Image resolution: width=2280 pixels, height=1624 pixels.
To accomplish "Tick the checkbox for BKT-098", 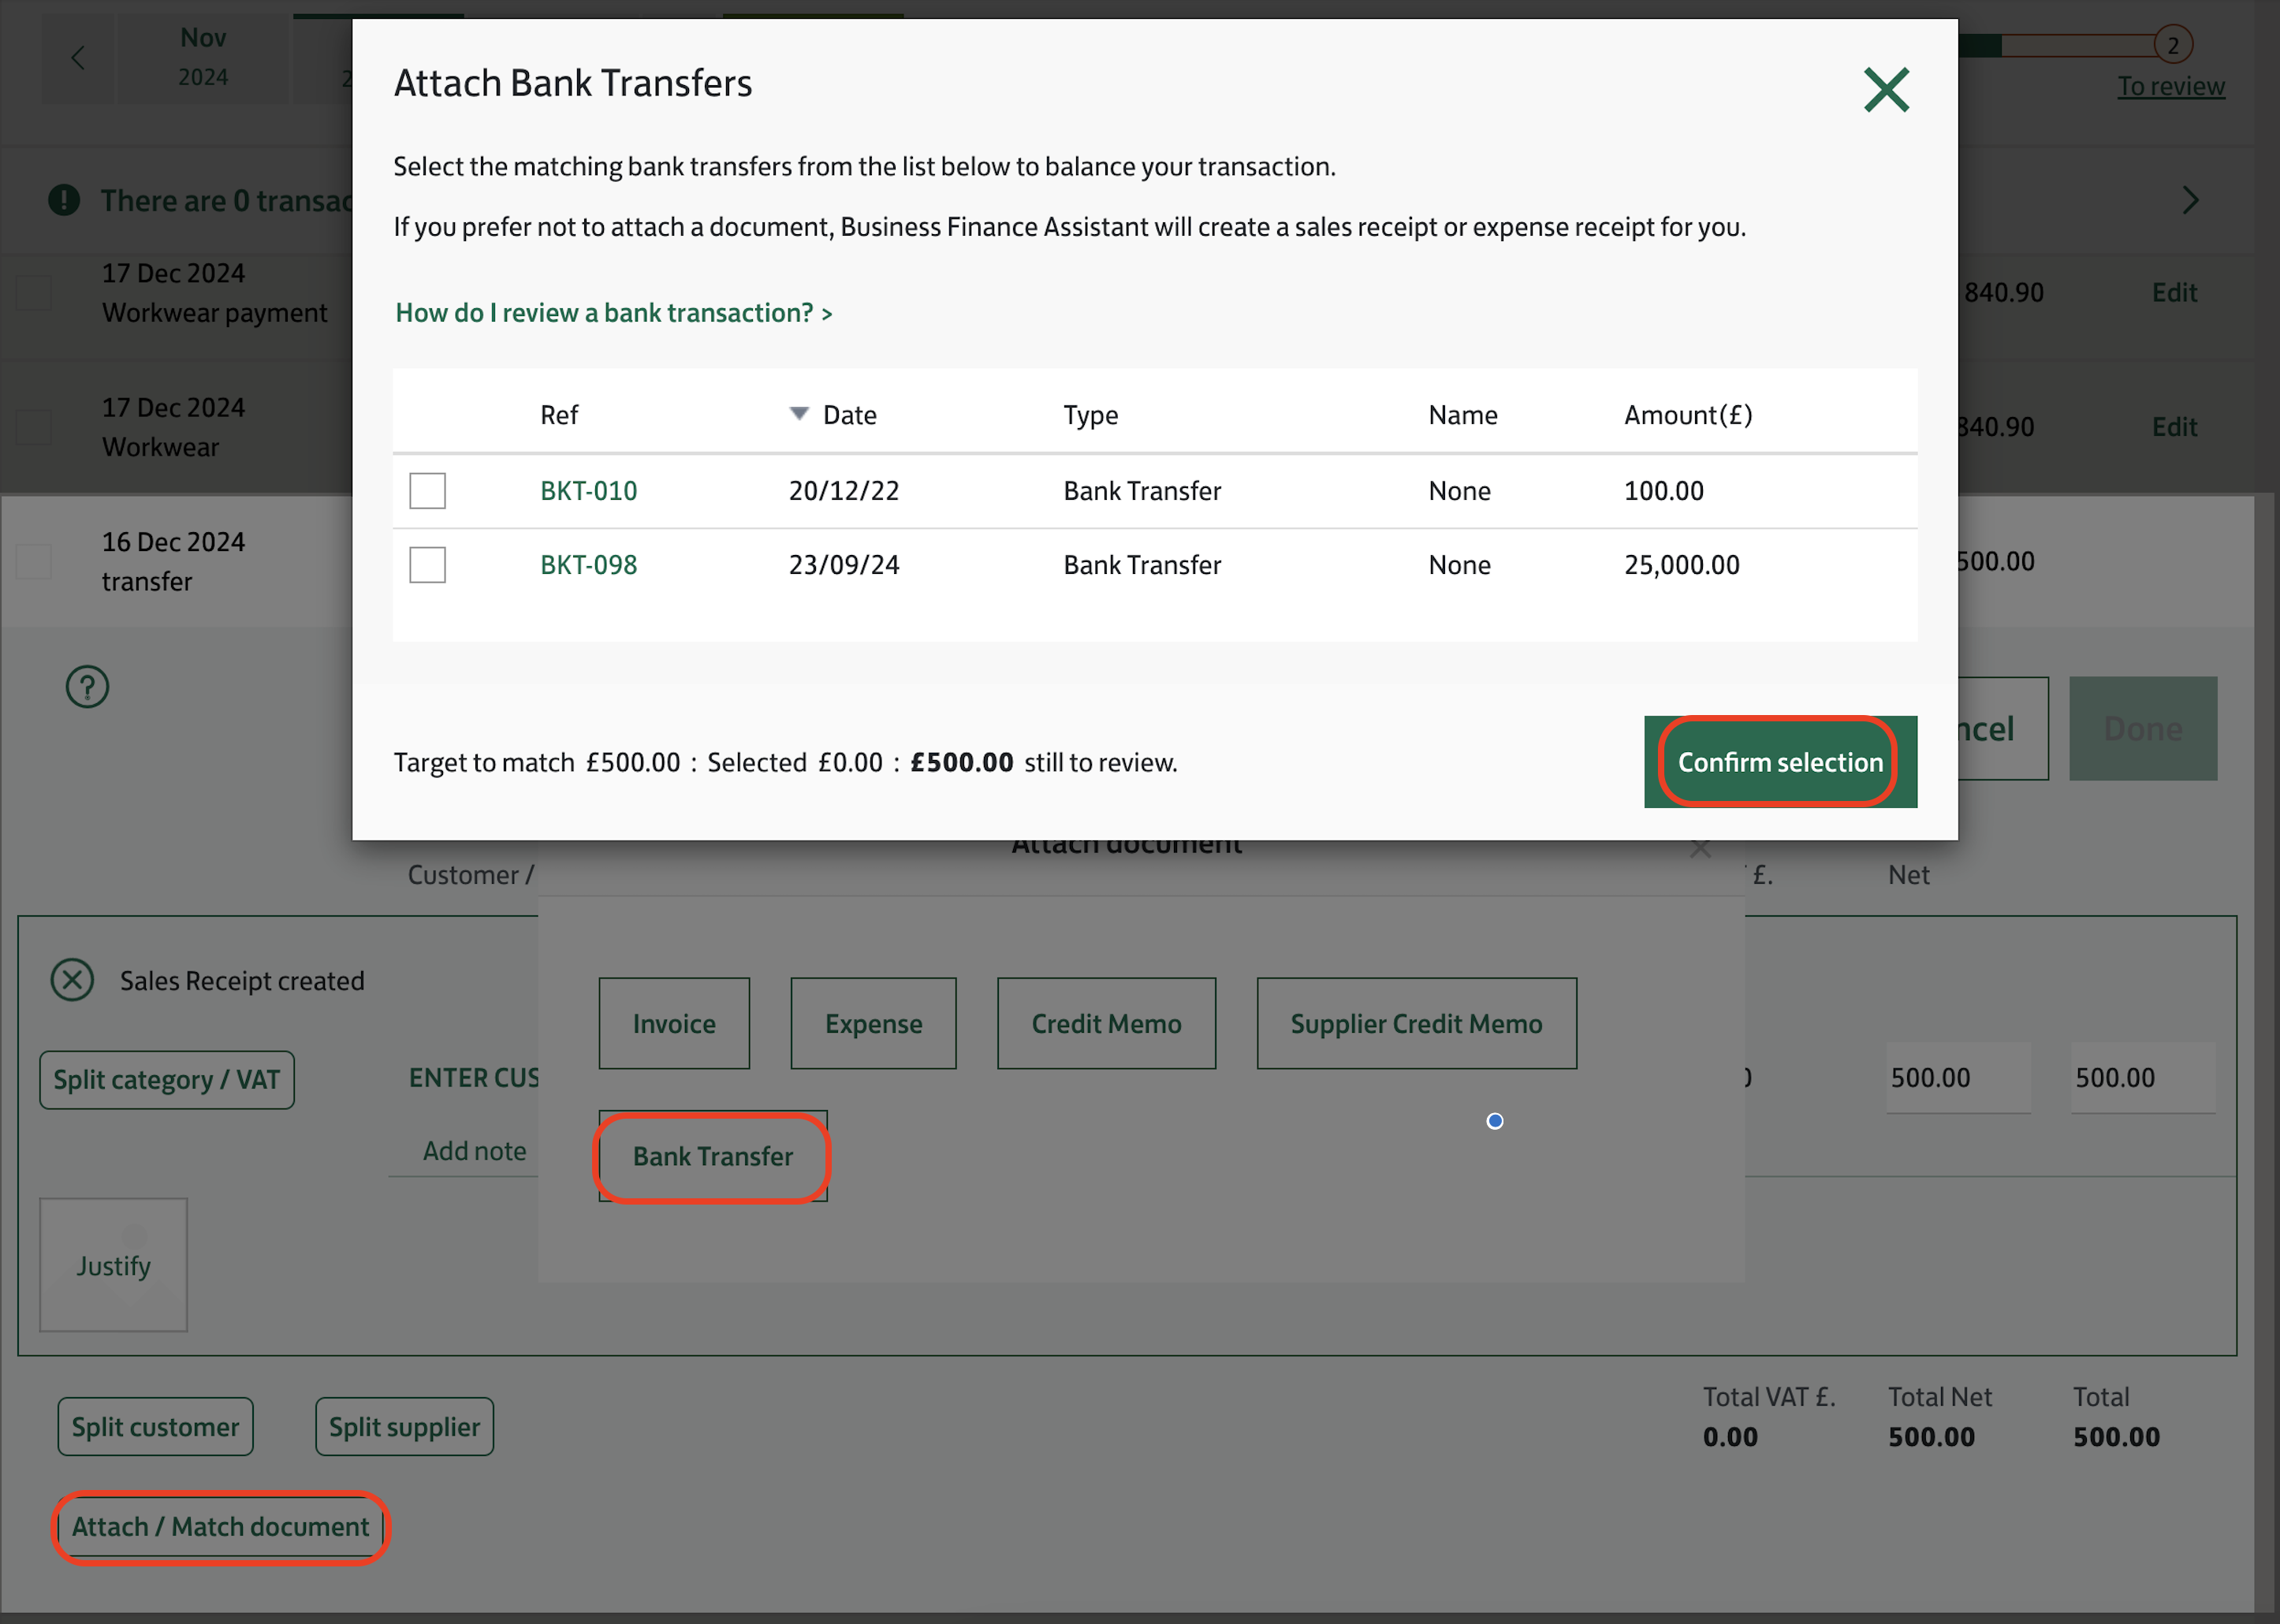I will (x=427, y=565).
